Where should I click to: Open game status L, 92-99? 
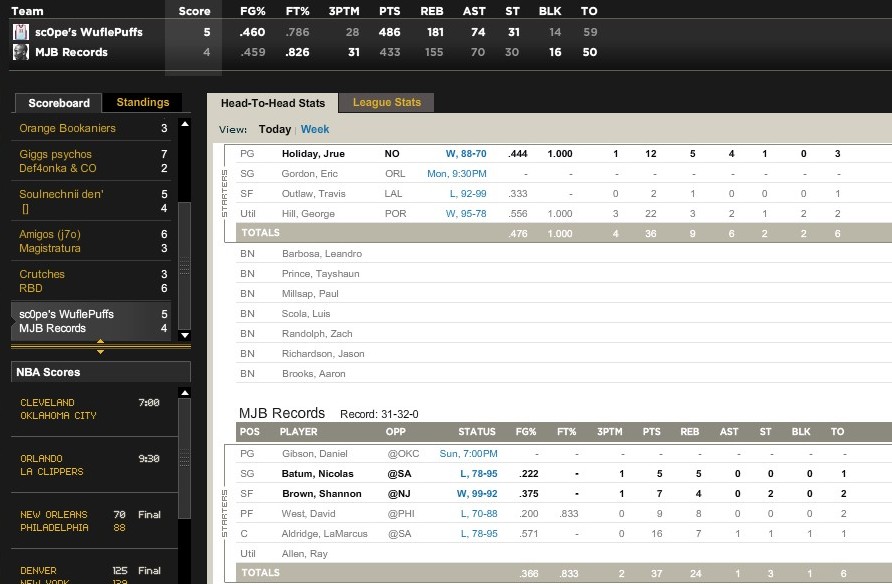pyautogui.click(x=468, y=193)
